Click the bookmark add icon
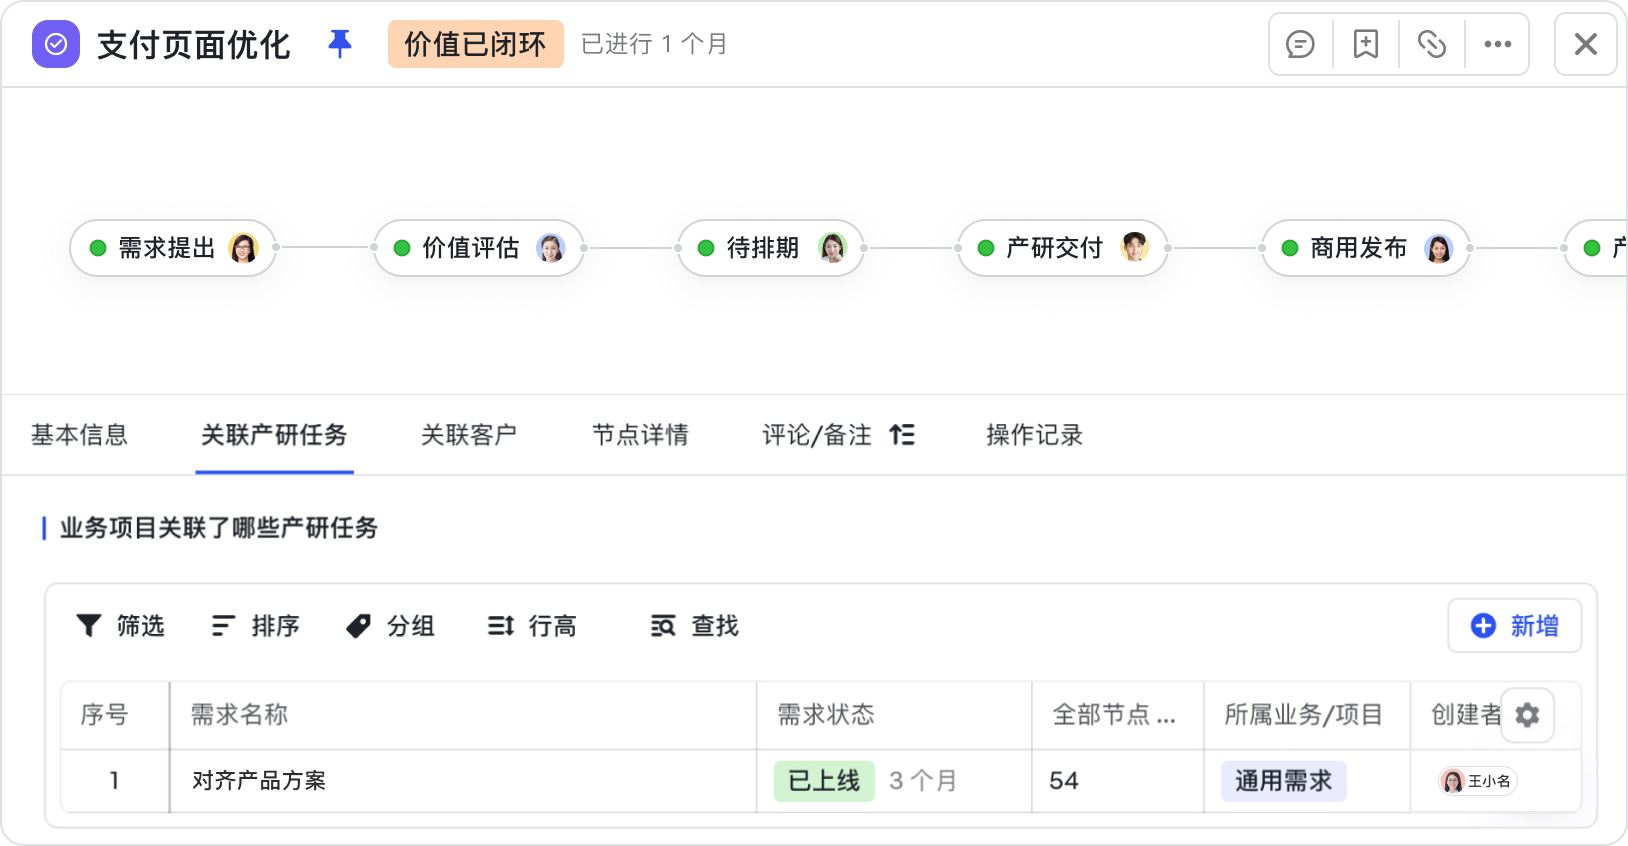1628x846 pixels. [x=1366, y=44]
